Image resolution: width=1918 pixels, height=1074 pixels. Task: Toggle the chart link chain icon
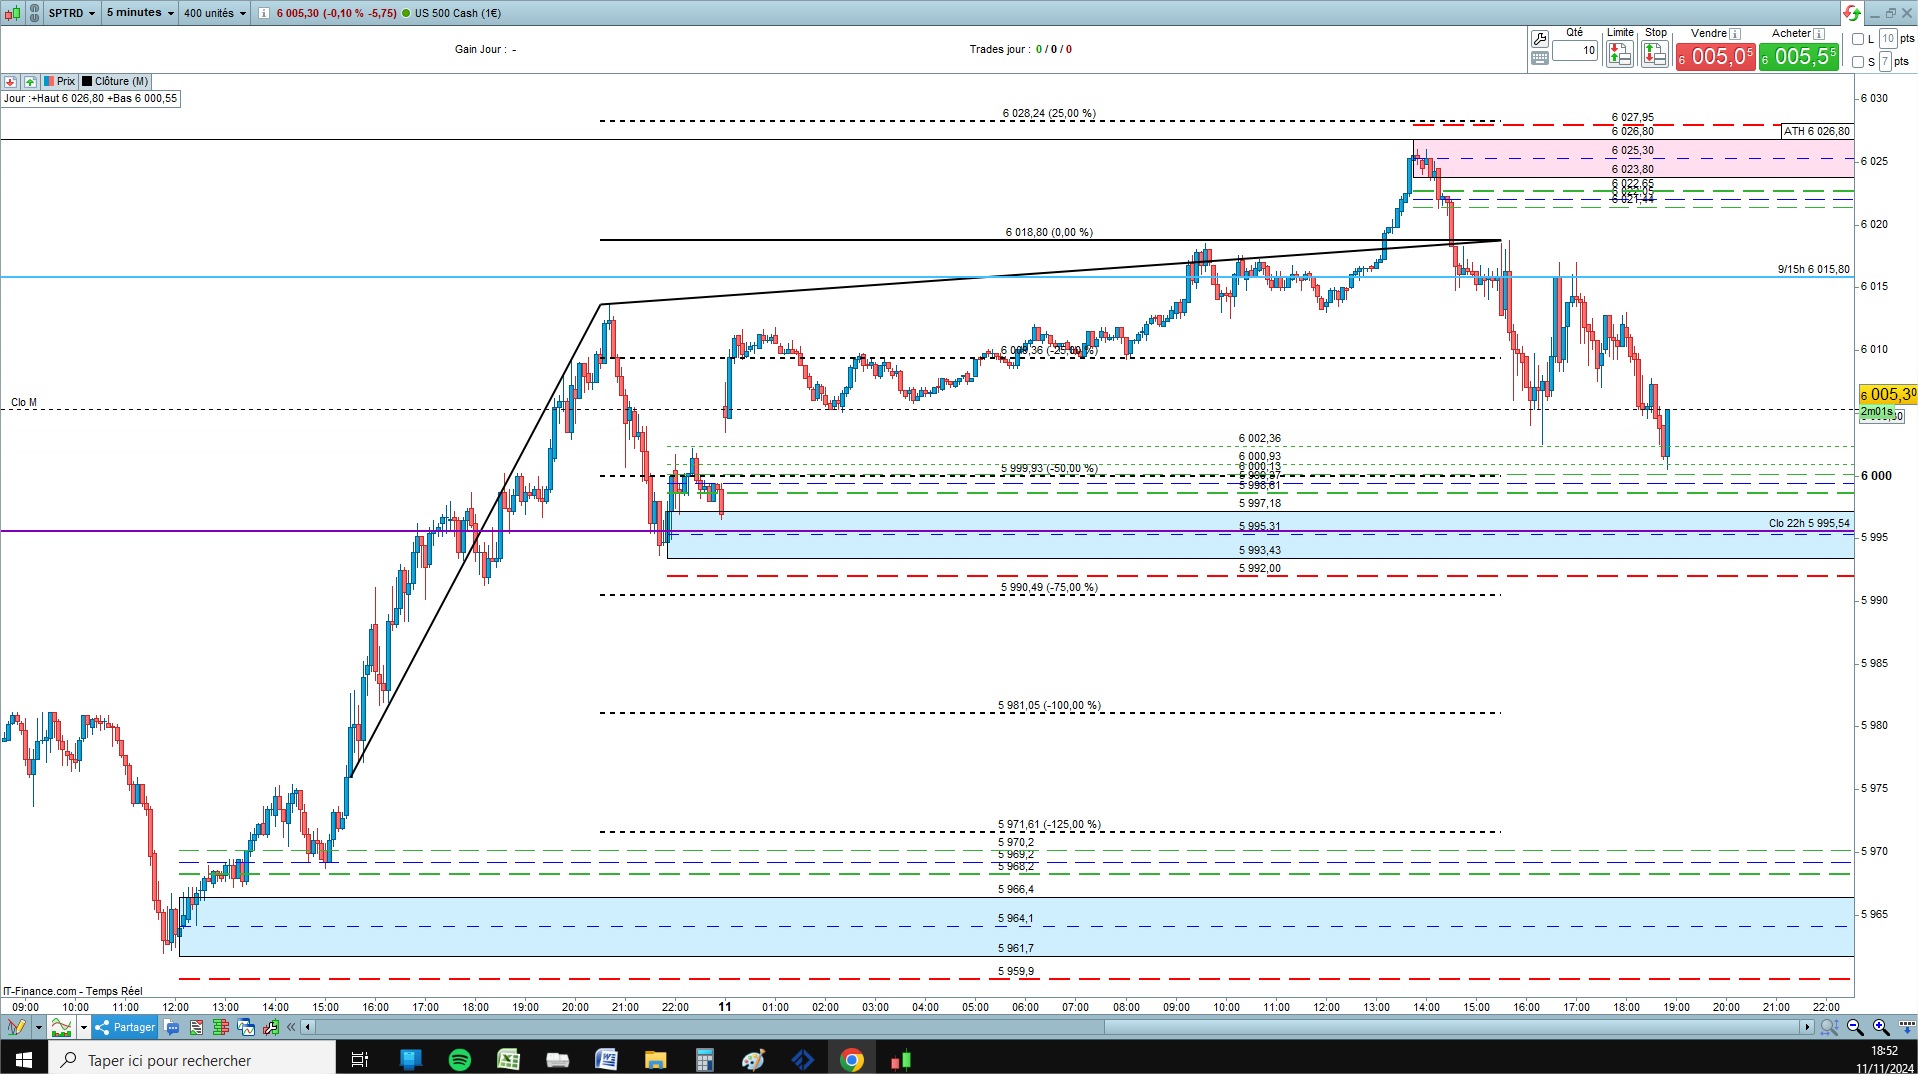pos(34,13)
